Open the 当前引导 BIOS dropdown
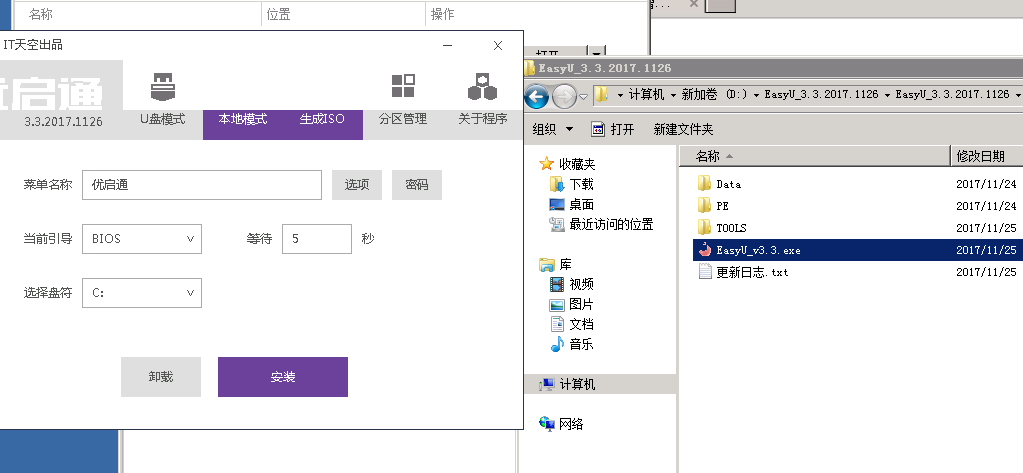This screenshot has height=473, width=1023. (x=142, y=239)
